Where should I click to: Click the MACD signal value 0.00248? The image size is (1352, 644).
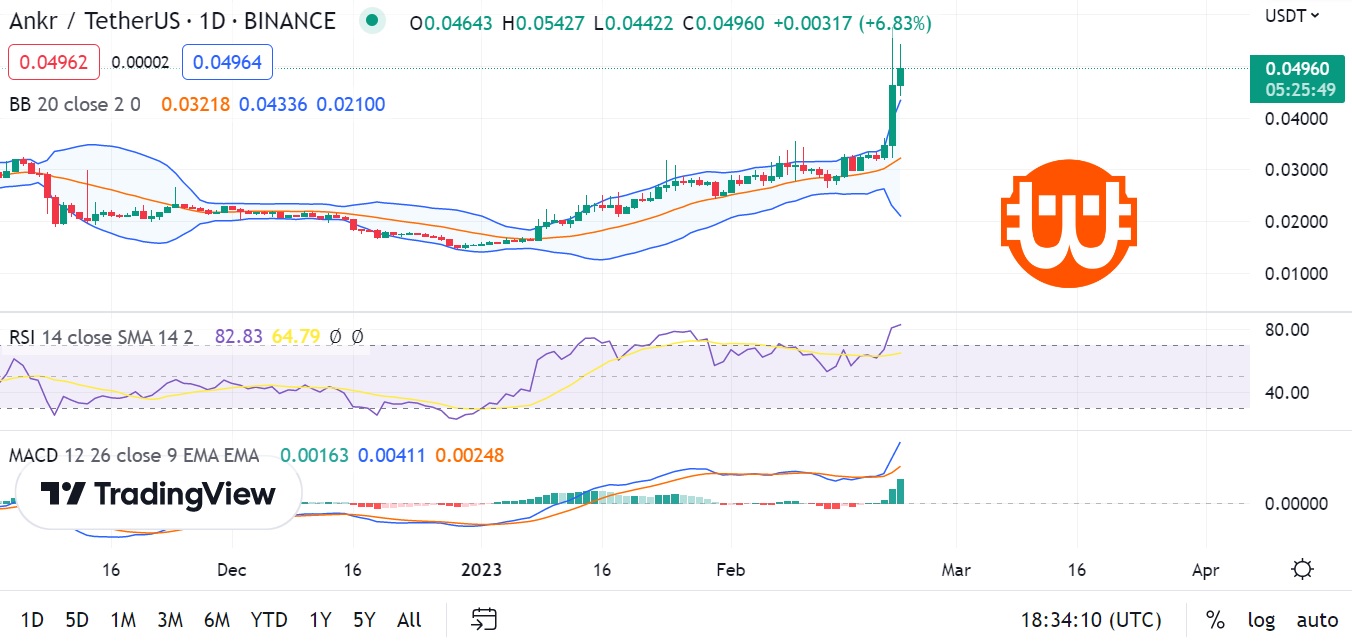(469, 456)
